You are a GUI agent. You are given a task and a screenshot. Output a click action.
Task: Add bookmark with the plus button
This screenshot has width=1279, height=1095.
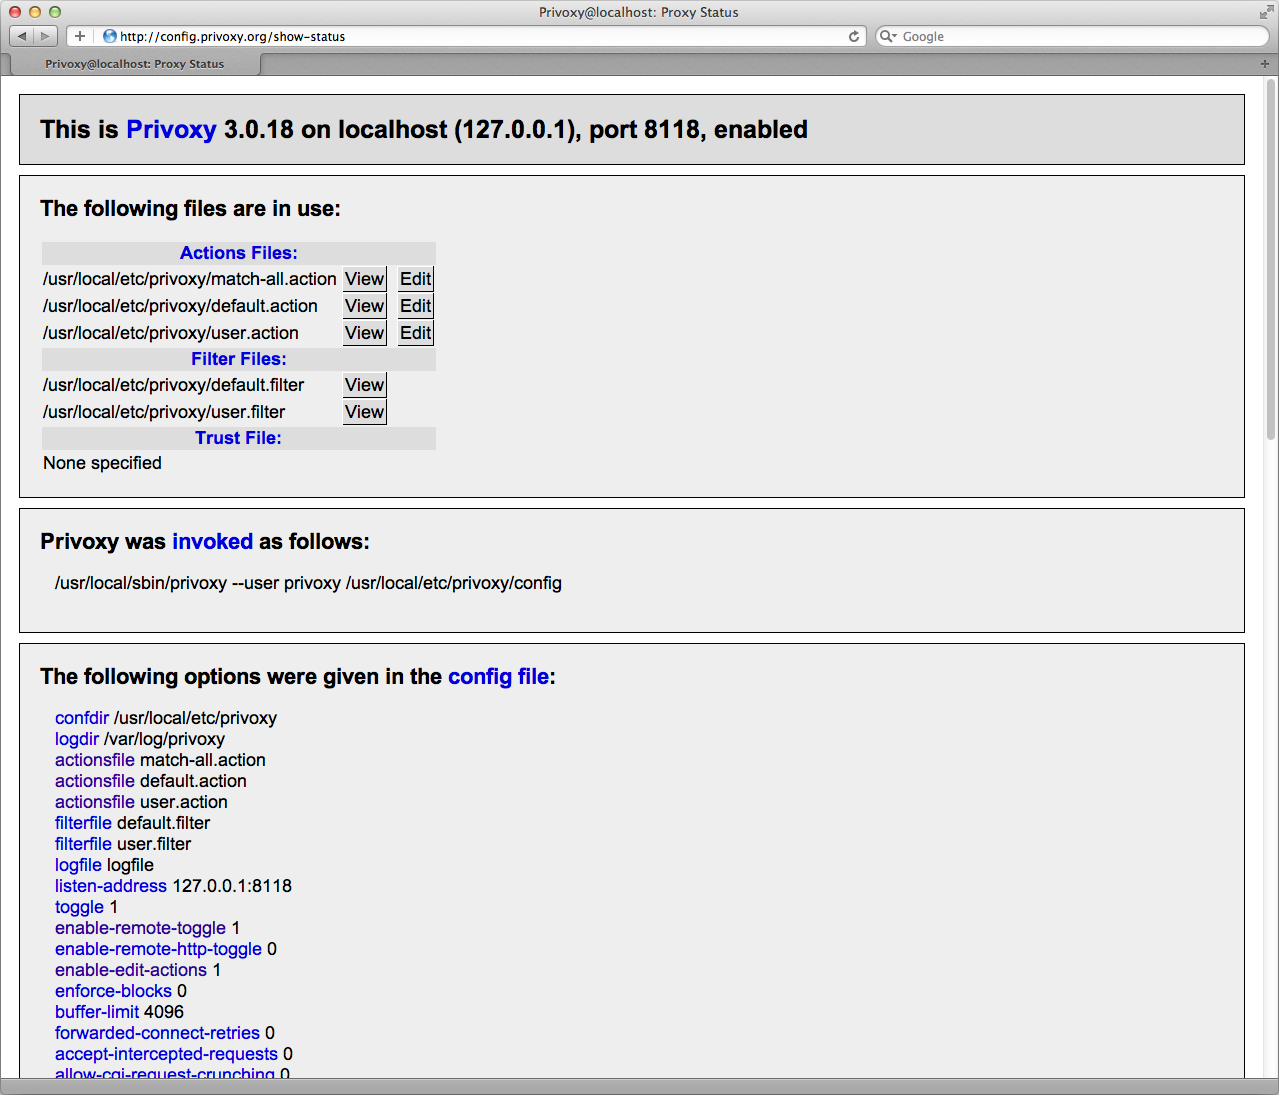(80, 36)
